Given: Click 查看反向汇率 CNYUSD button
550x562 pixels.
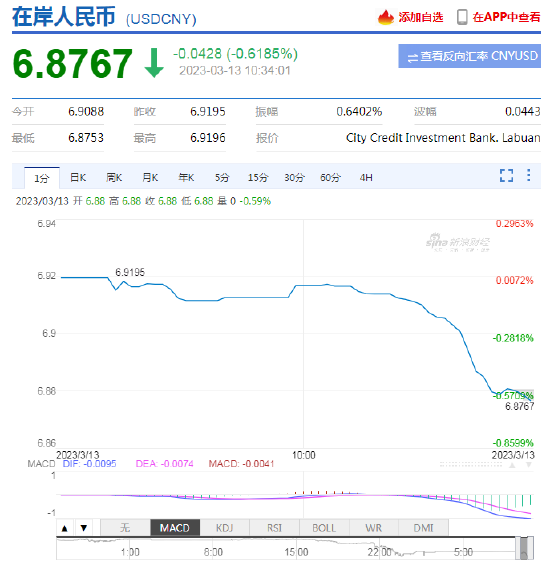Looking at the screenshot, I should tap(469, 56).
